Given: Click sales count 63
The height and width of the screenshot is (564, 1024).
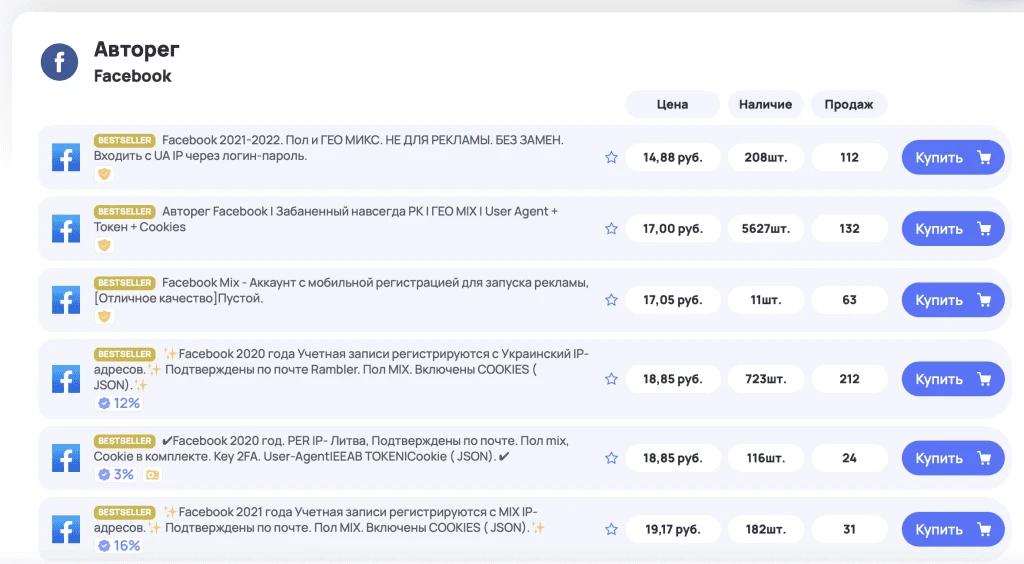Looking at the screenshot, I should click(849, 300).
